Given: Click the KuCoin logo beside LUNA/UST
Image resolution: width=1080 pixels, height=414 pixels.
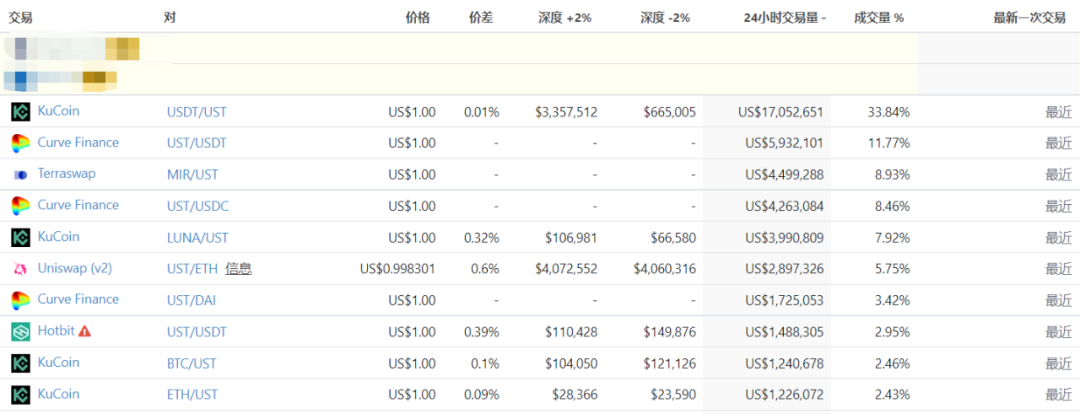Looking at the screenshot, I should [21, 238].
